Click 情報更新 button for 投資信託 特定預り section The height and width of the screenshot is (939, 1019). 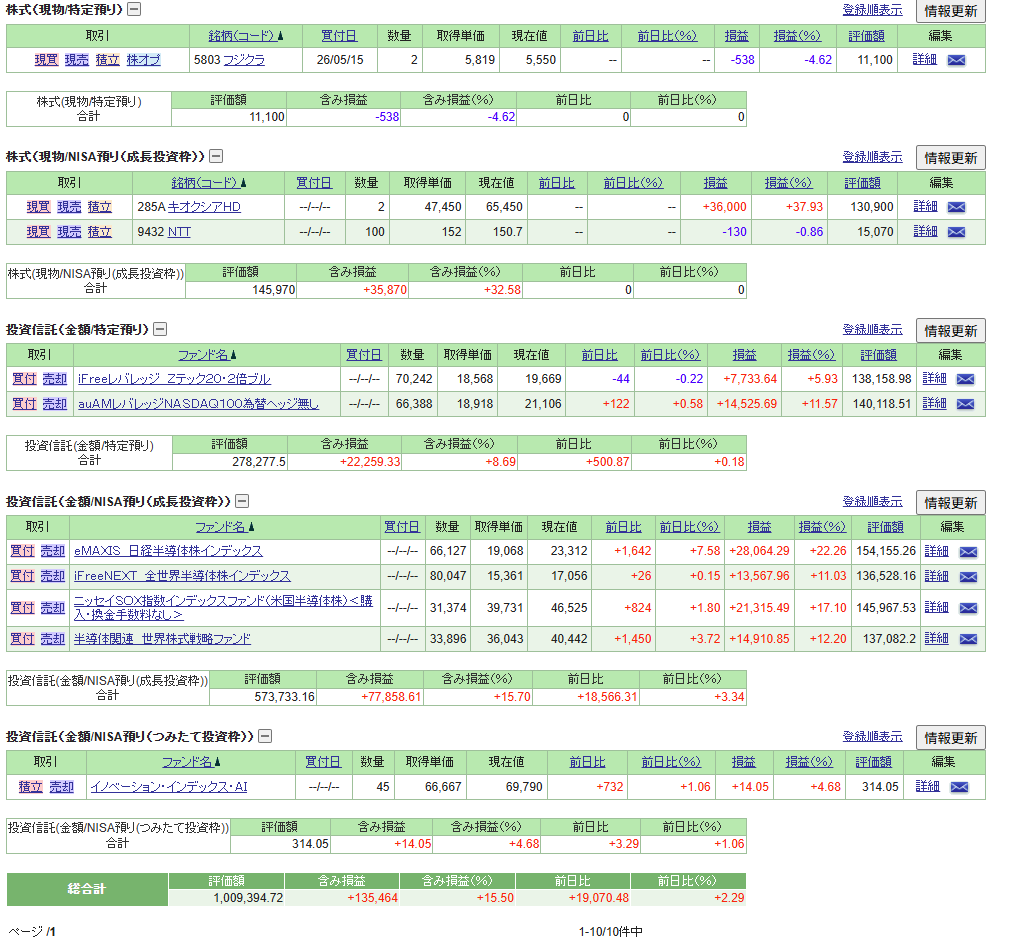pos(951,331)
